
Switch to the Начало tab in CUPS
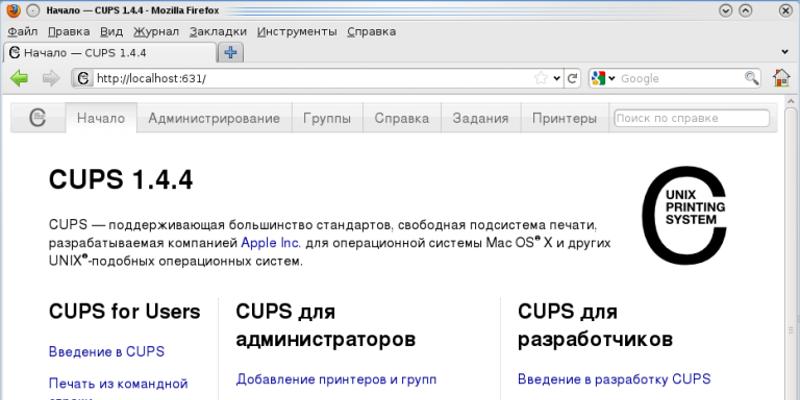(101, 118)
